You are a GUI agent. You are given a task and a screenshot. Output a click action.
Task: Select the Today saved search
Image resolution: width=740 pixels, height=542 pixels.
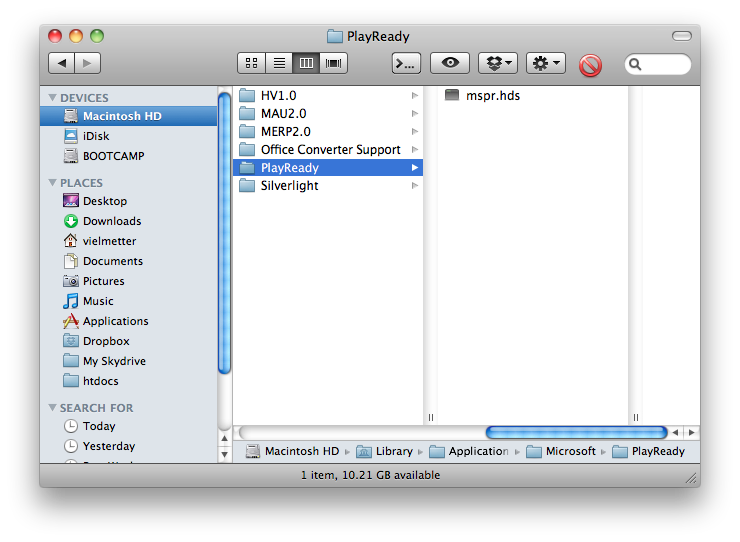[128, 426]
